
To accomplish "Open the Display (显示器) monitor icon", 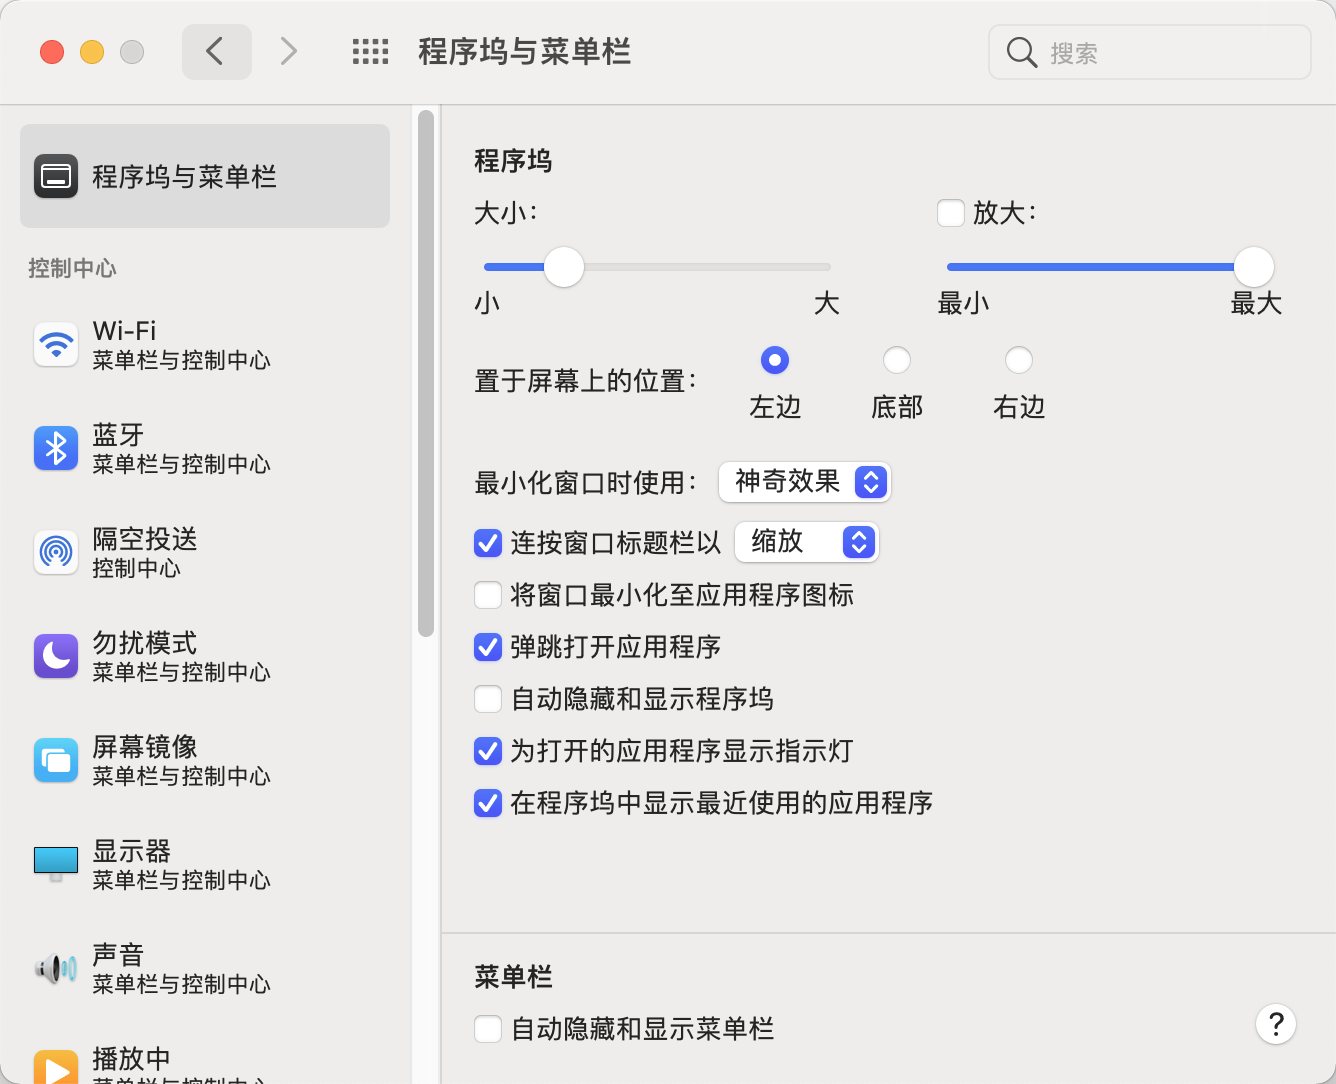I will pos(56,862).
